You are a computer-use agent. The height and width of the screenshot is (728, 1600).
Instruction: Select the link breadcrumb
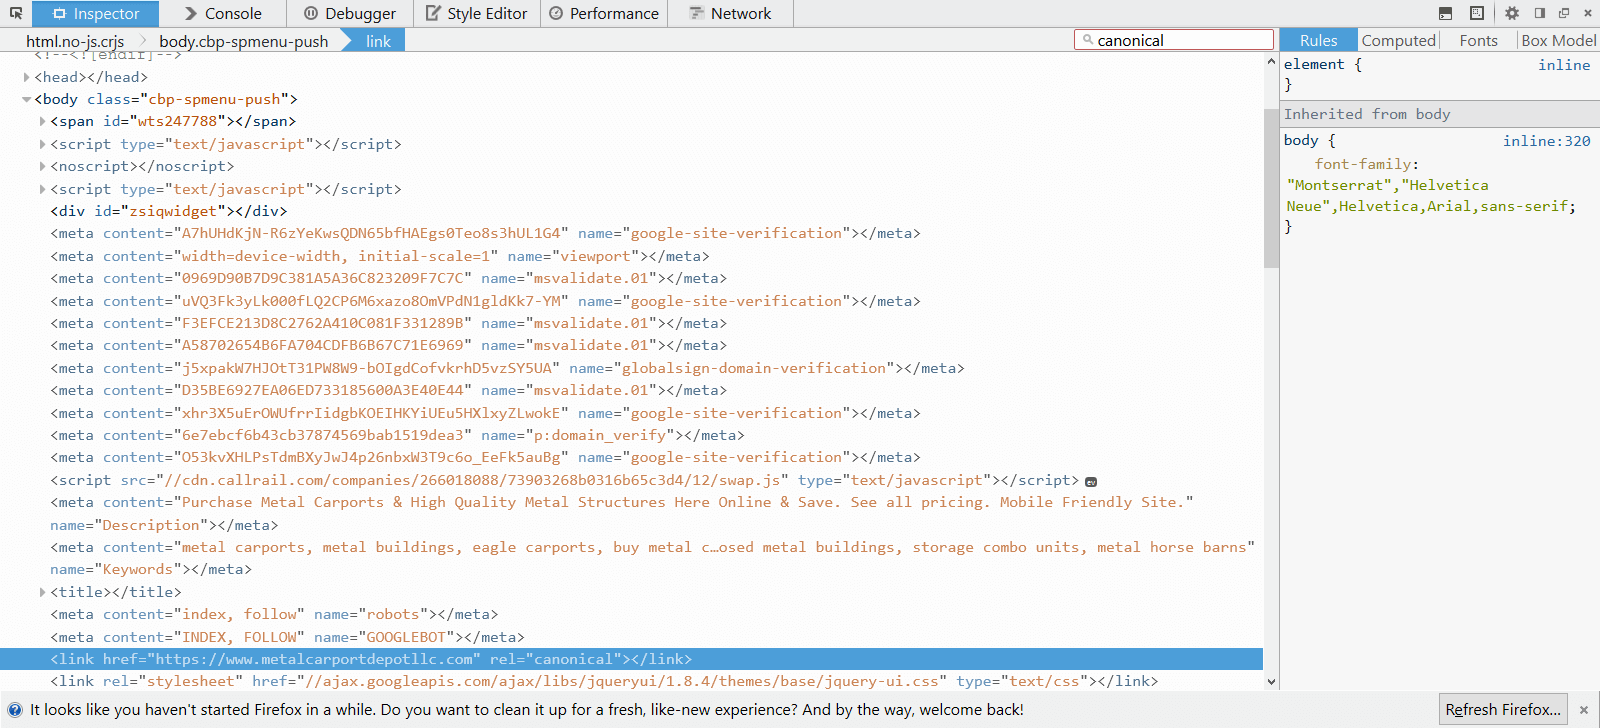(378, 41)
